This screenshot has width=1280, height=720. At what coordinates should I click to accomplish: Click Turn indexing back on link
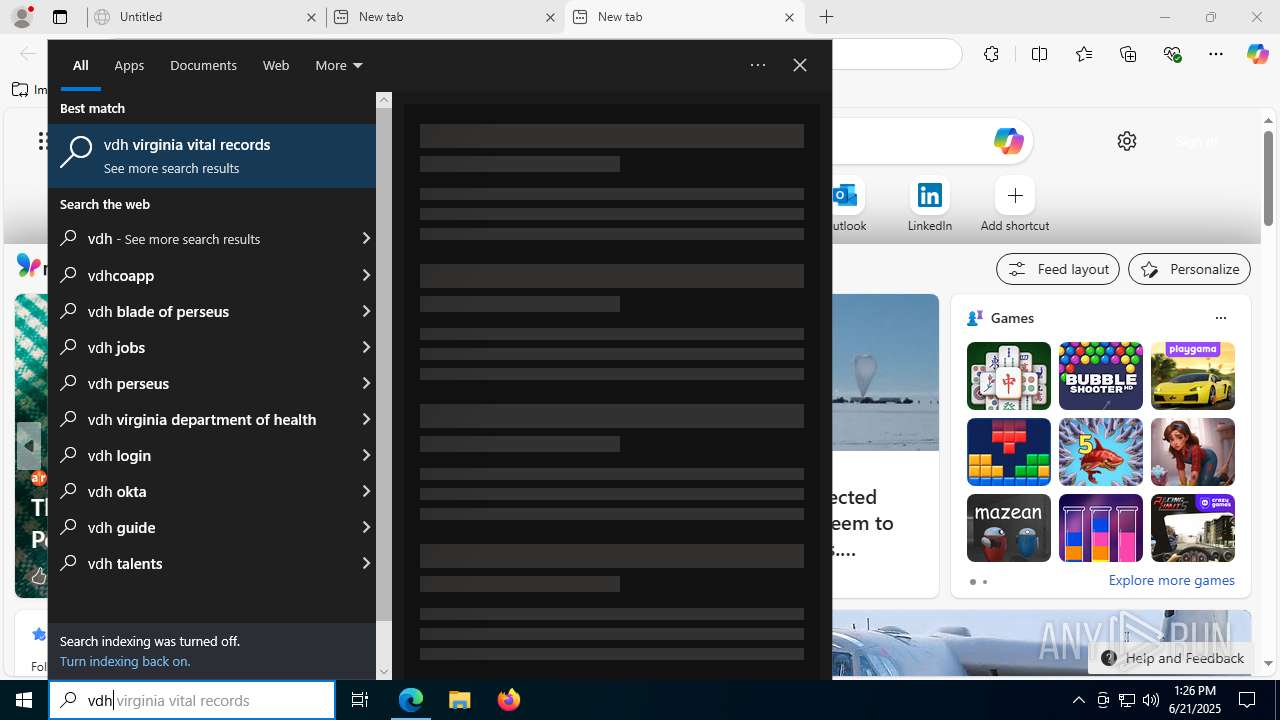coord(125,661)
